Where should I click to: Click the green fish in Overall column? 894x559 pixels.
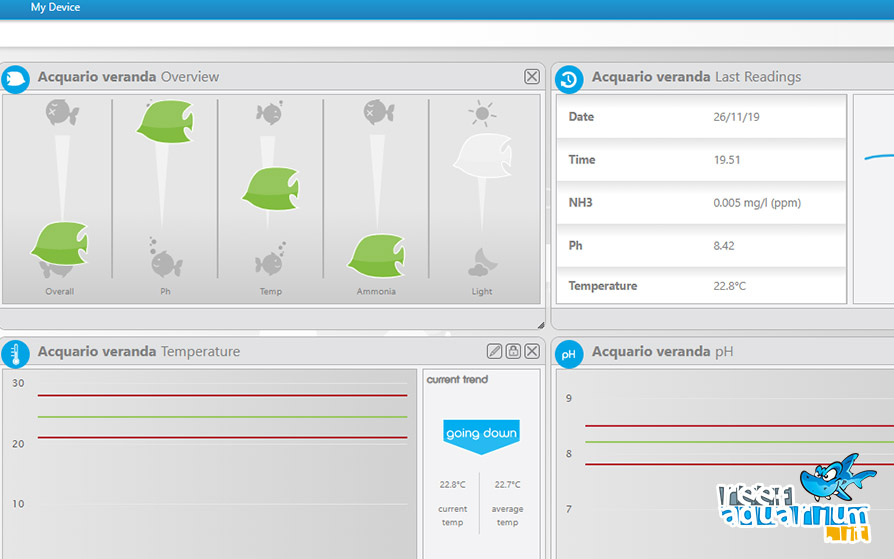[x=60, y=244]
